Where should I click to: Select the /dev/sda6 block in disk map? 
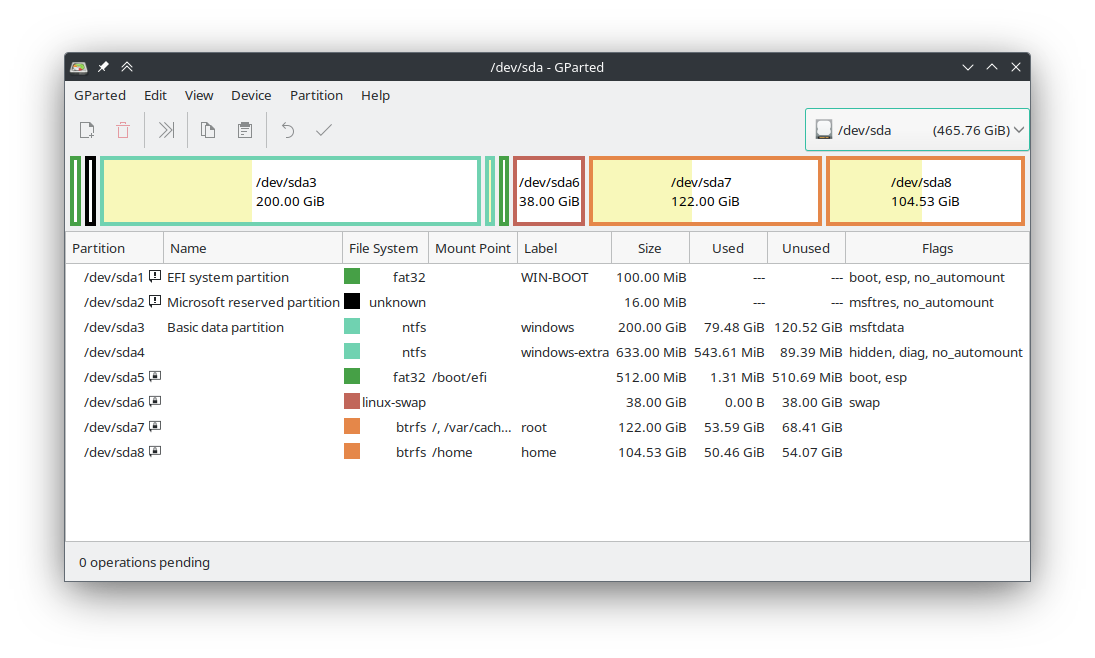pyautogui.click(x=549, y=191)
